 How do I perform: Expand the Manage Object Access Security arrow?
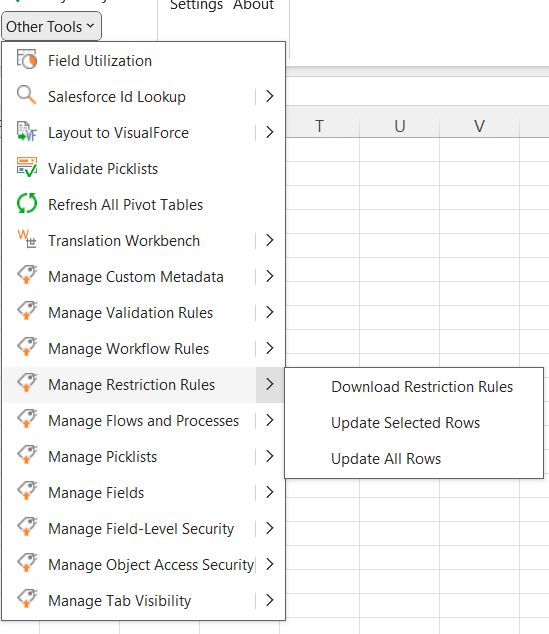(270, 564)
